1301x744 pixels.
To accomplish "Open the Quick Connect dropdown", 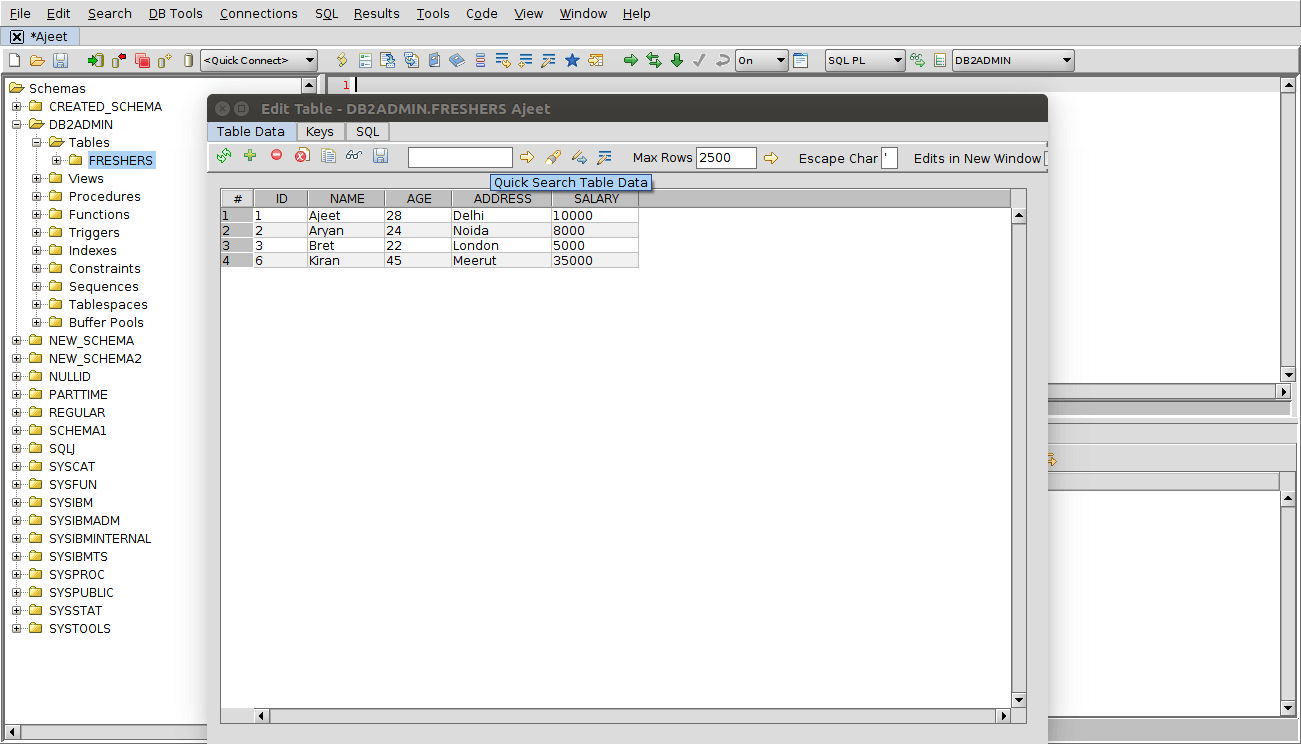I will tap(259, 60).
